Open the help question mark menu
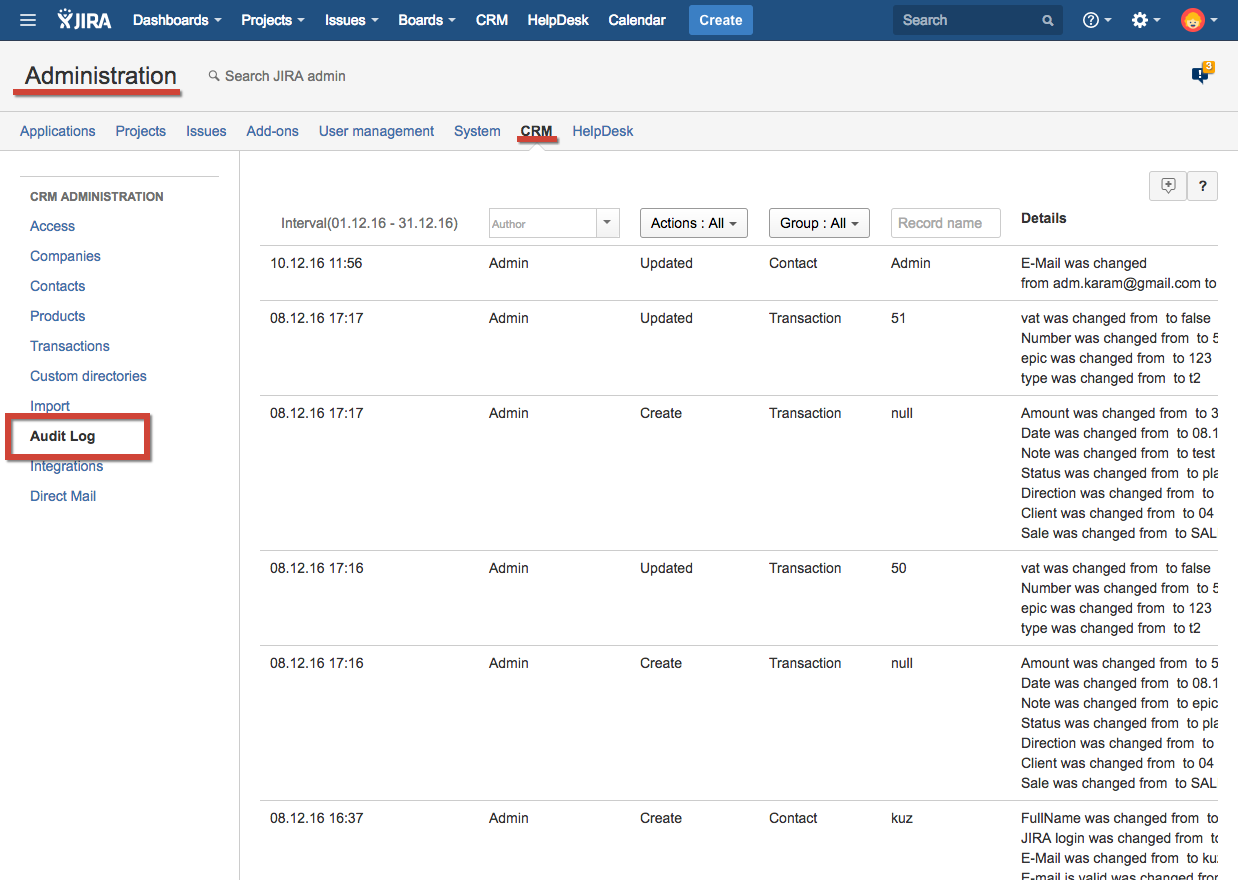This screenshot has height=880, width=1238. (x=1096, y=20)
